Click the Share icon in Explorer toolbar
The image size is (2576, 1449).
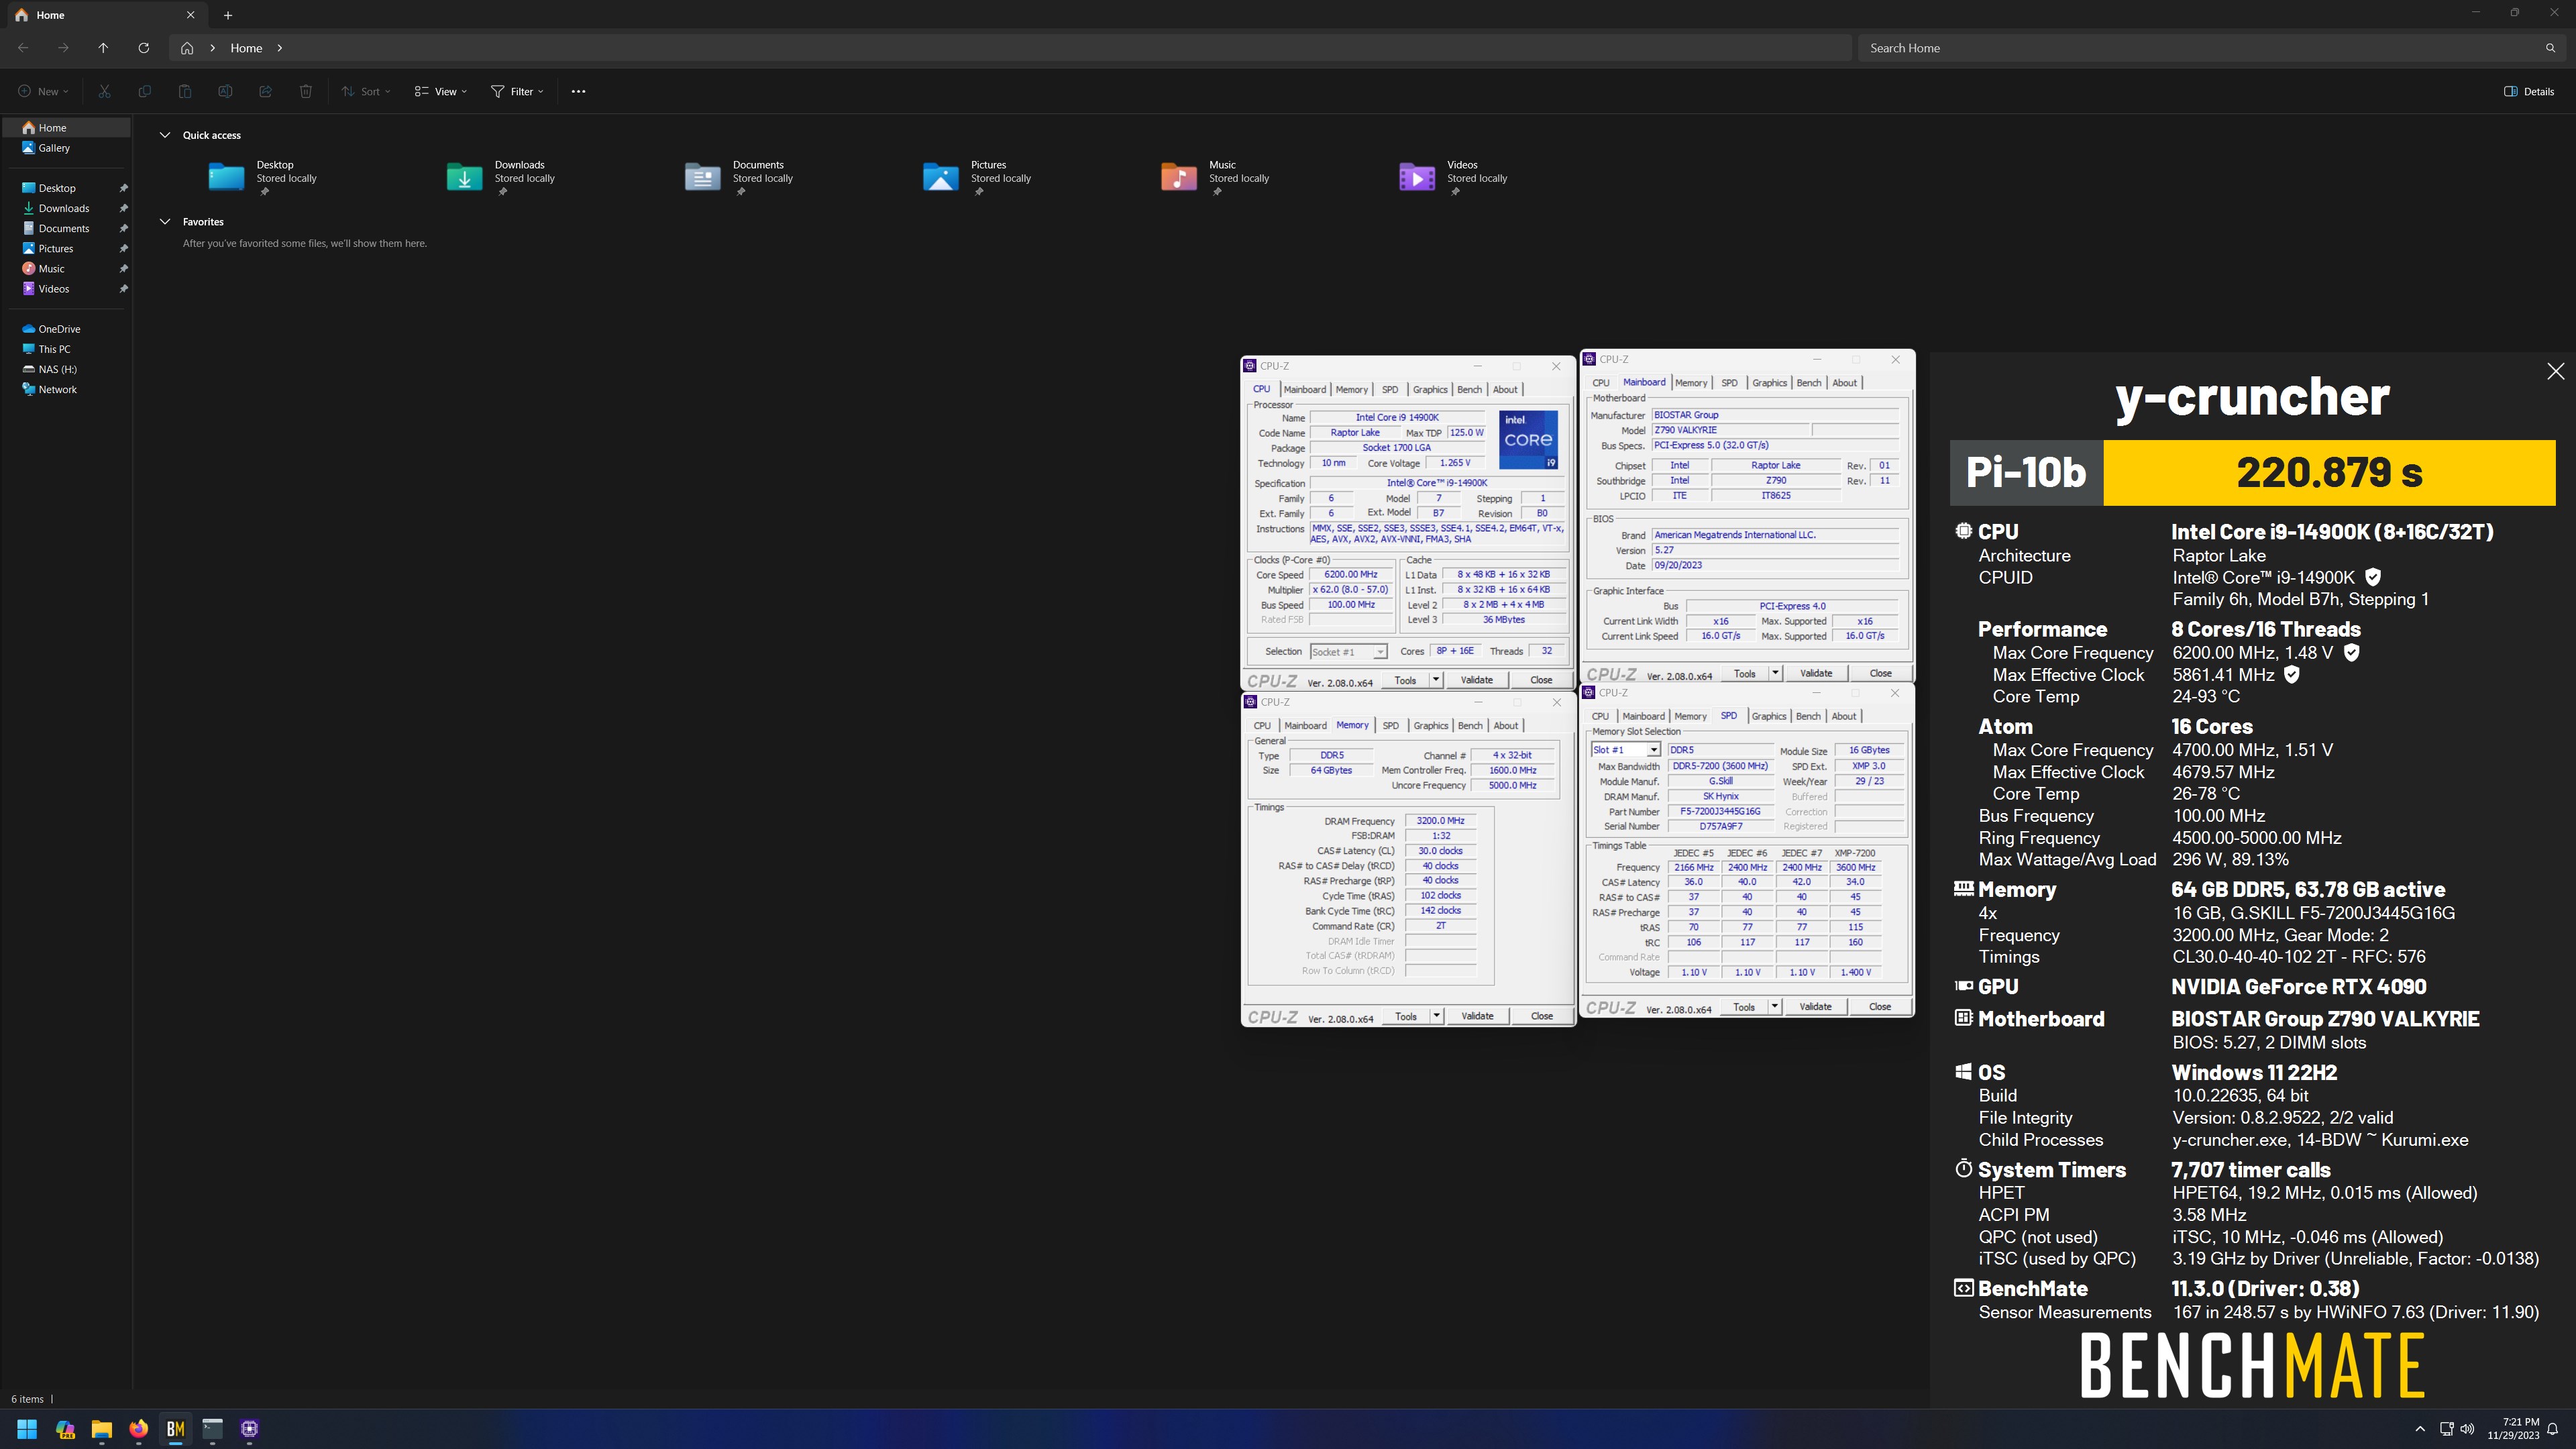[265, 91]
